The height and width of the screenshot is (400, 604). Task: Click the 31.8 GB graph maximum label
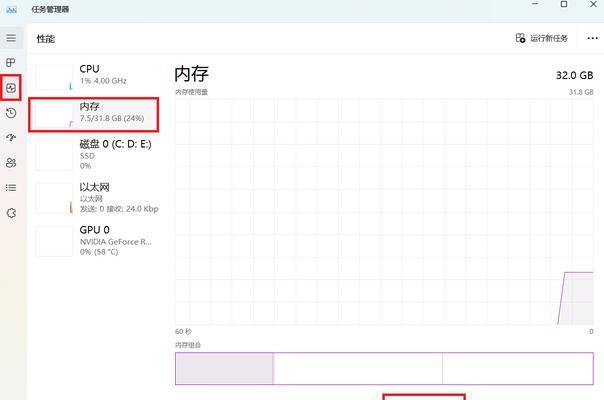(x=581, y=92)
